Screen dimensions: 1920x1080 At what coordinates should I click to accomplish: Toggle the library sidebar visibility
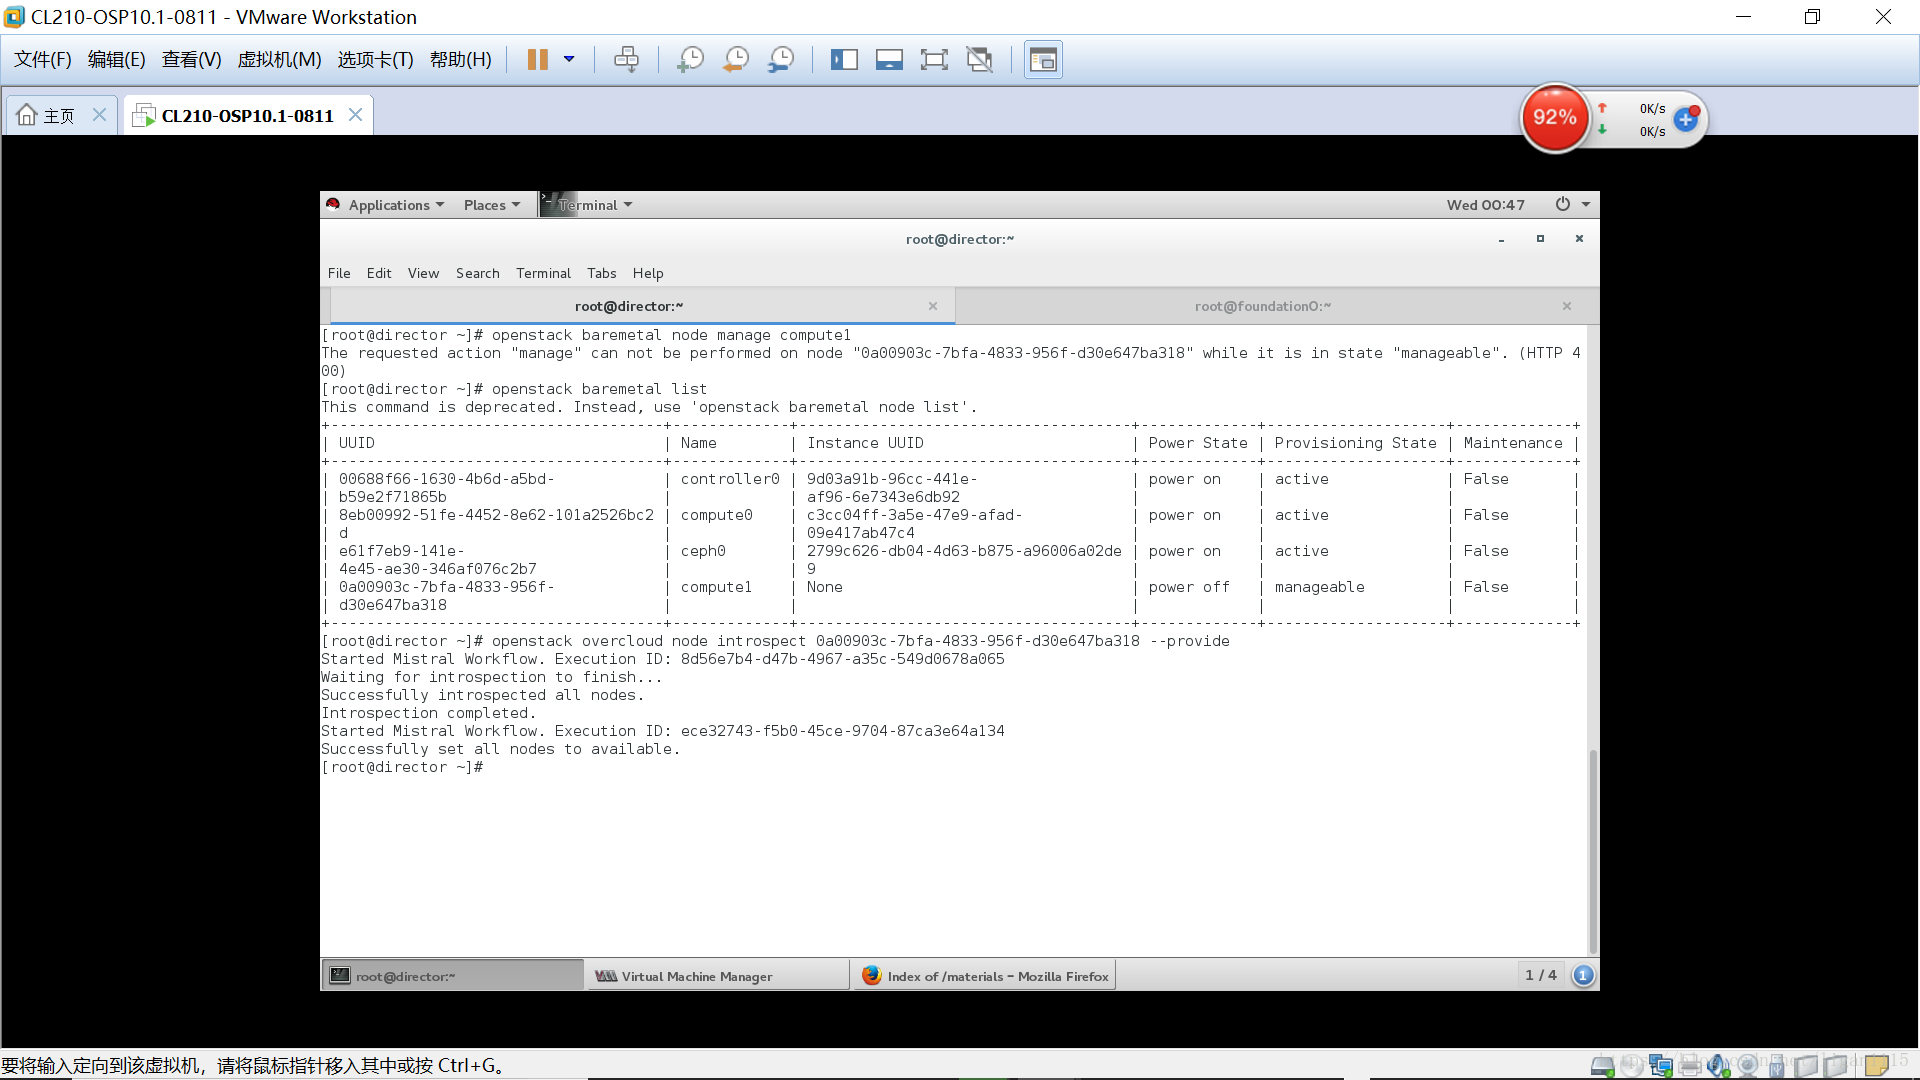click(x=845, y=59)
